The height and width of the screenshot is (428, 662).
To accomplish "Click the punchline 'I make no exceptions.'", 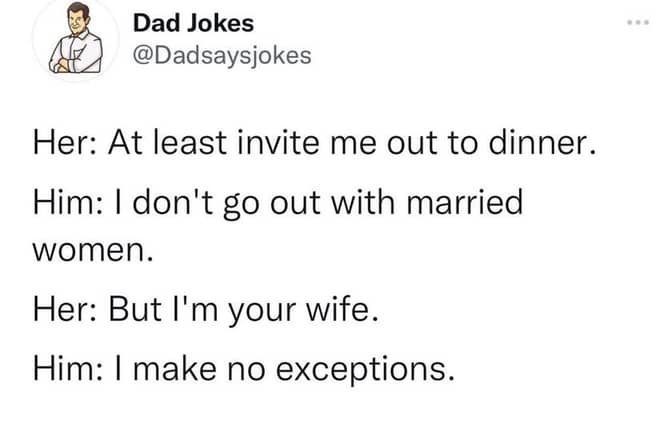I will 294,370.
